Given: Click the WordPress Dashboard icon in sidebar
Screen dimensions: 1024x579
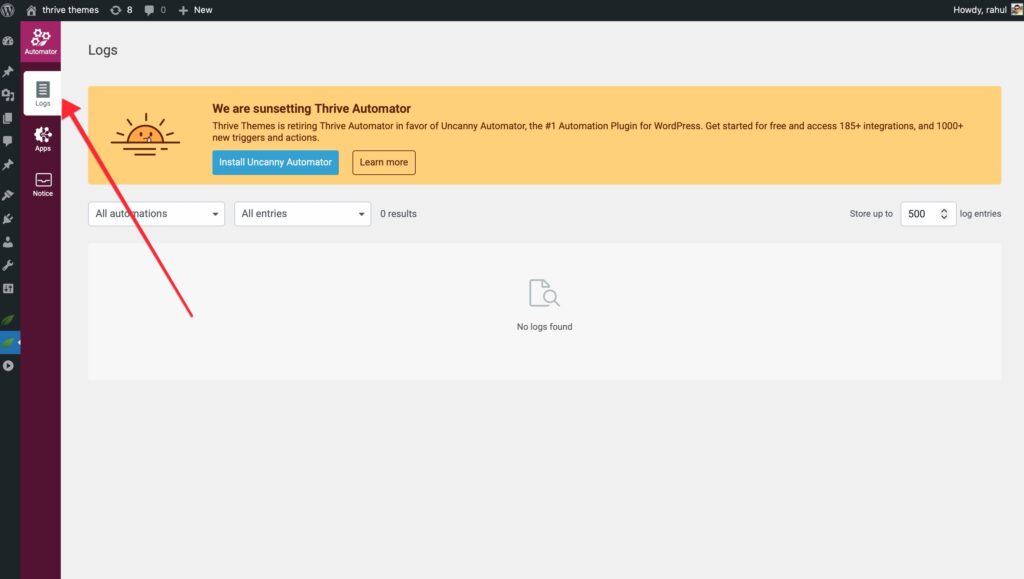Looking at the screenshot, I should click(x=9, y=42).
